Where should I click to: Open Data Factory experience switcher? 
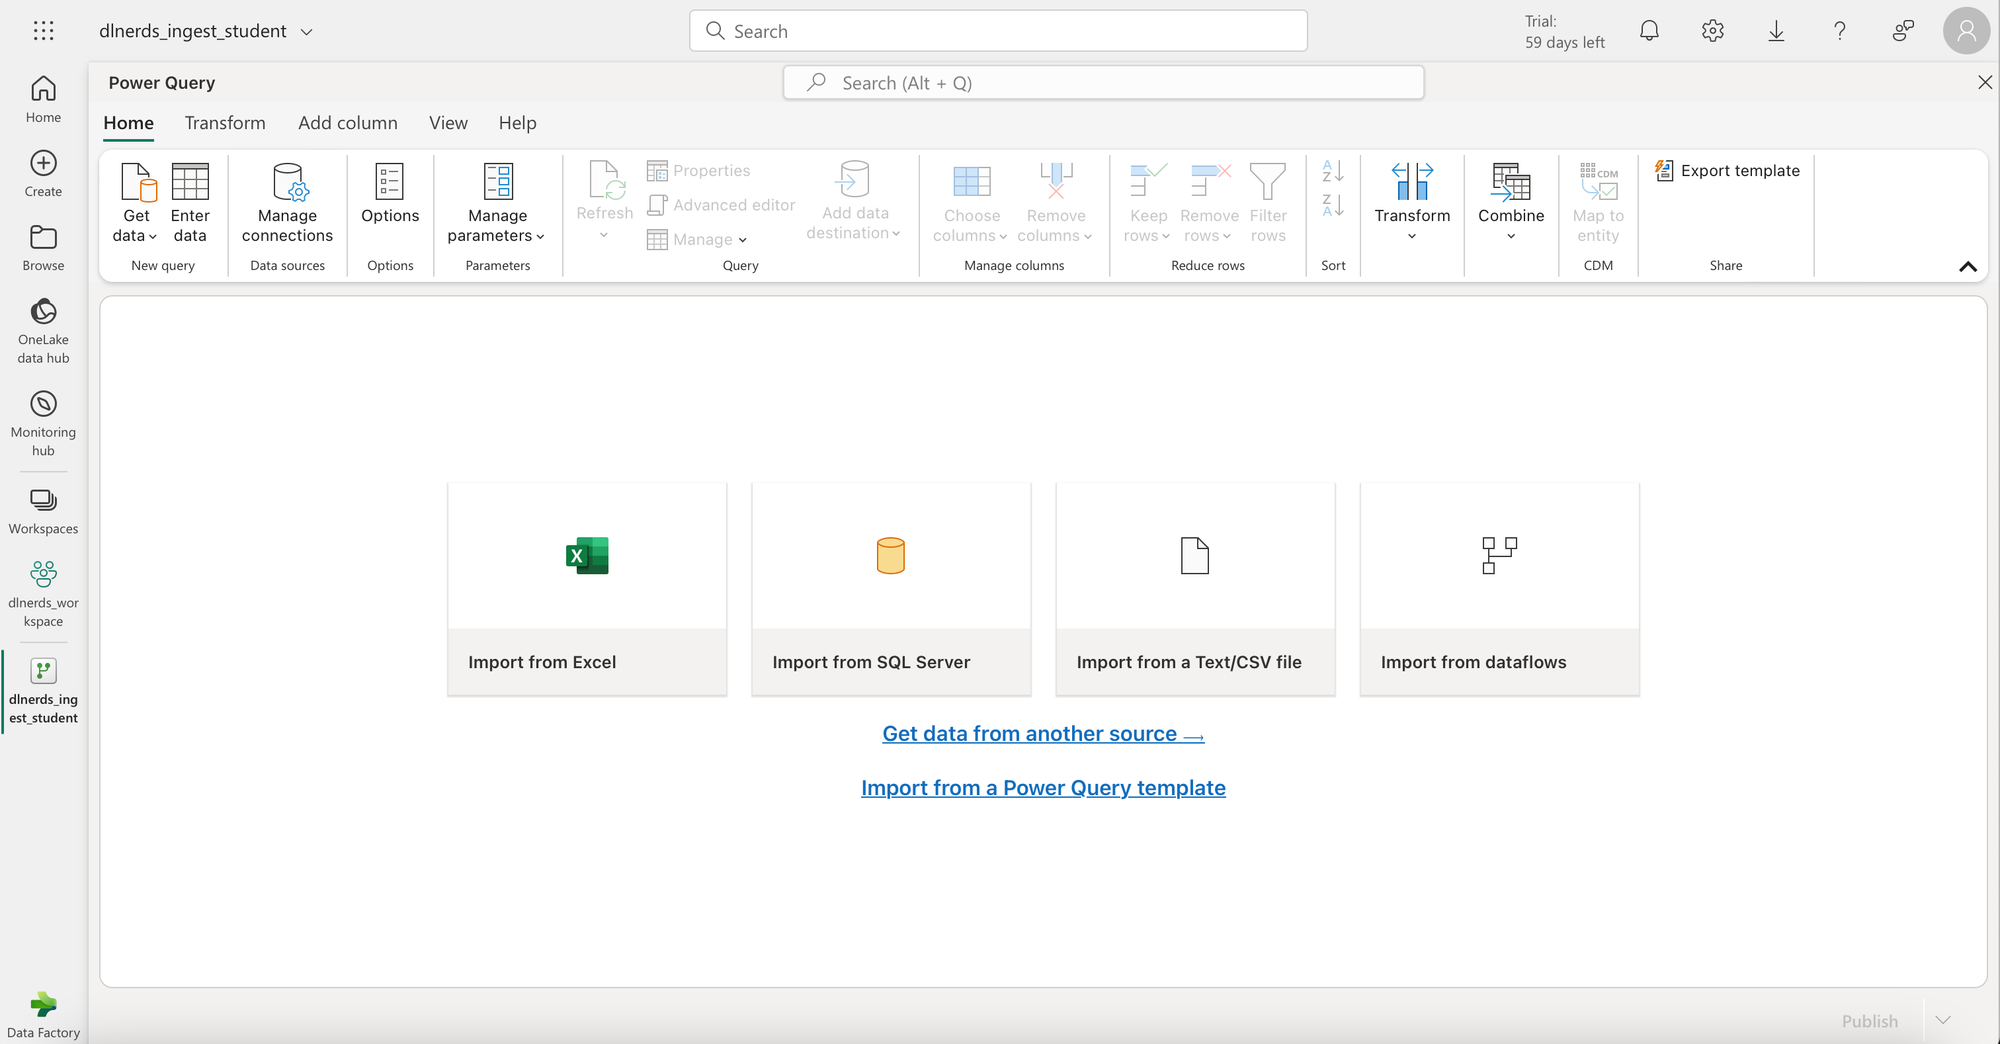point(43,1015)
